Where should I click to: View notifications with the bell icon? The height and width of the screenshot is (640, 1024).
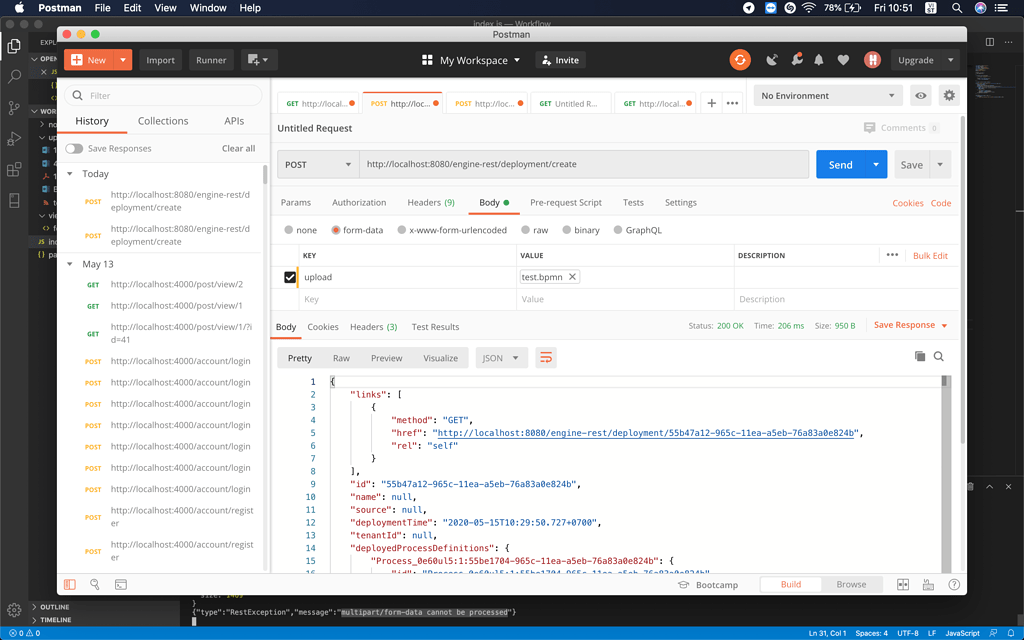[x=819, y=59]
